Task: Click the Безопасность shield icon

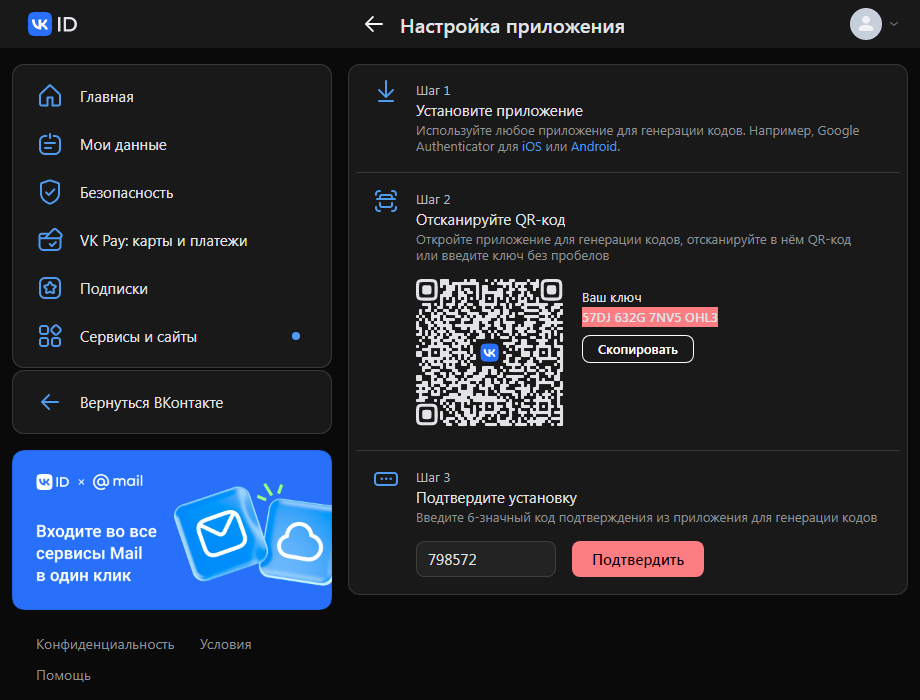Action: click(x=50, y=192)
